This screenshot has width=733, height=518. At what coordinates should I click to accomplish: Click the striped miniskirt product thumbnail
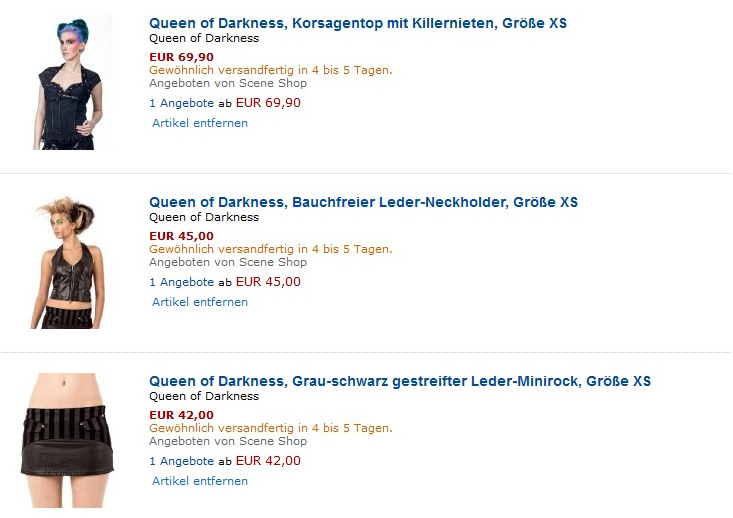pyautogui.click(x=67, y=440)
